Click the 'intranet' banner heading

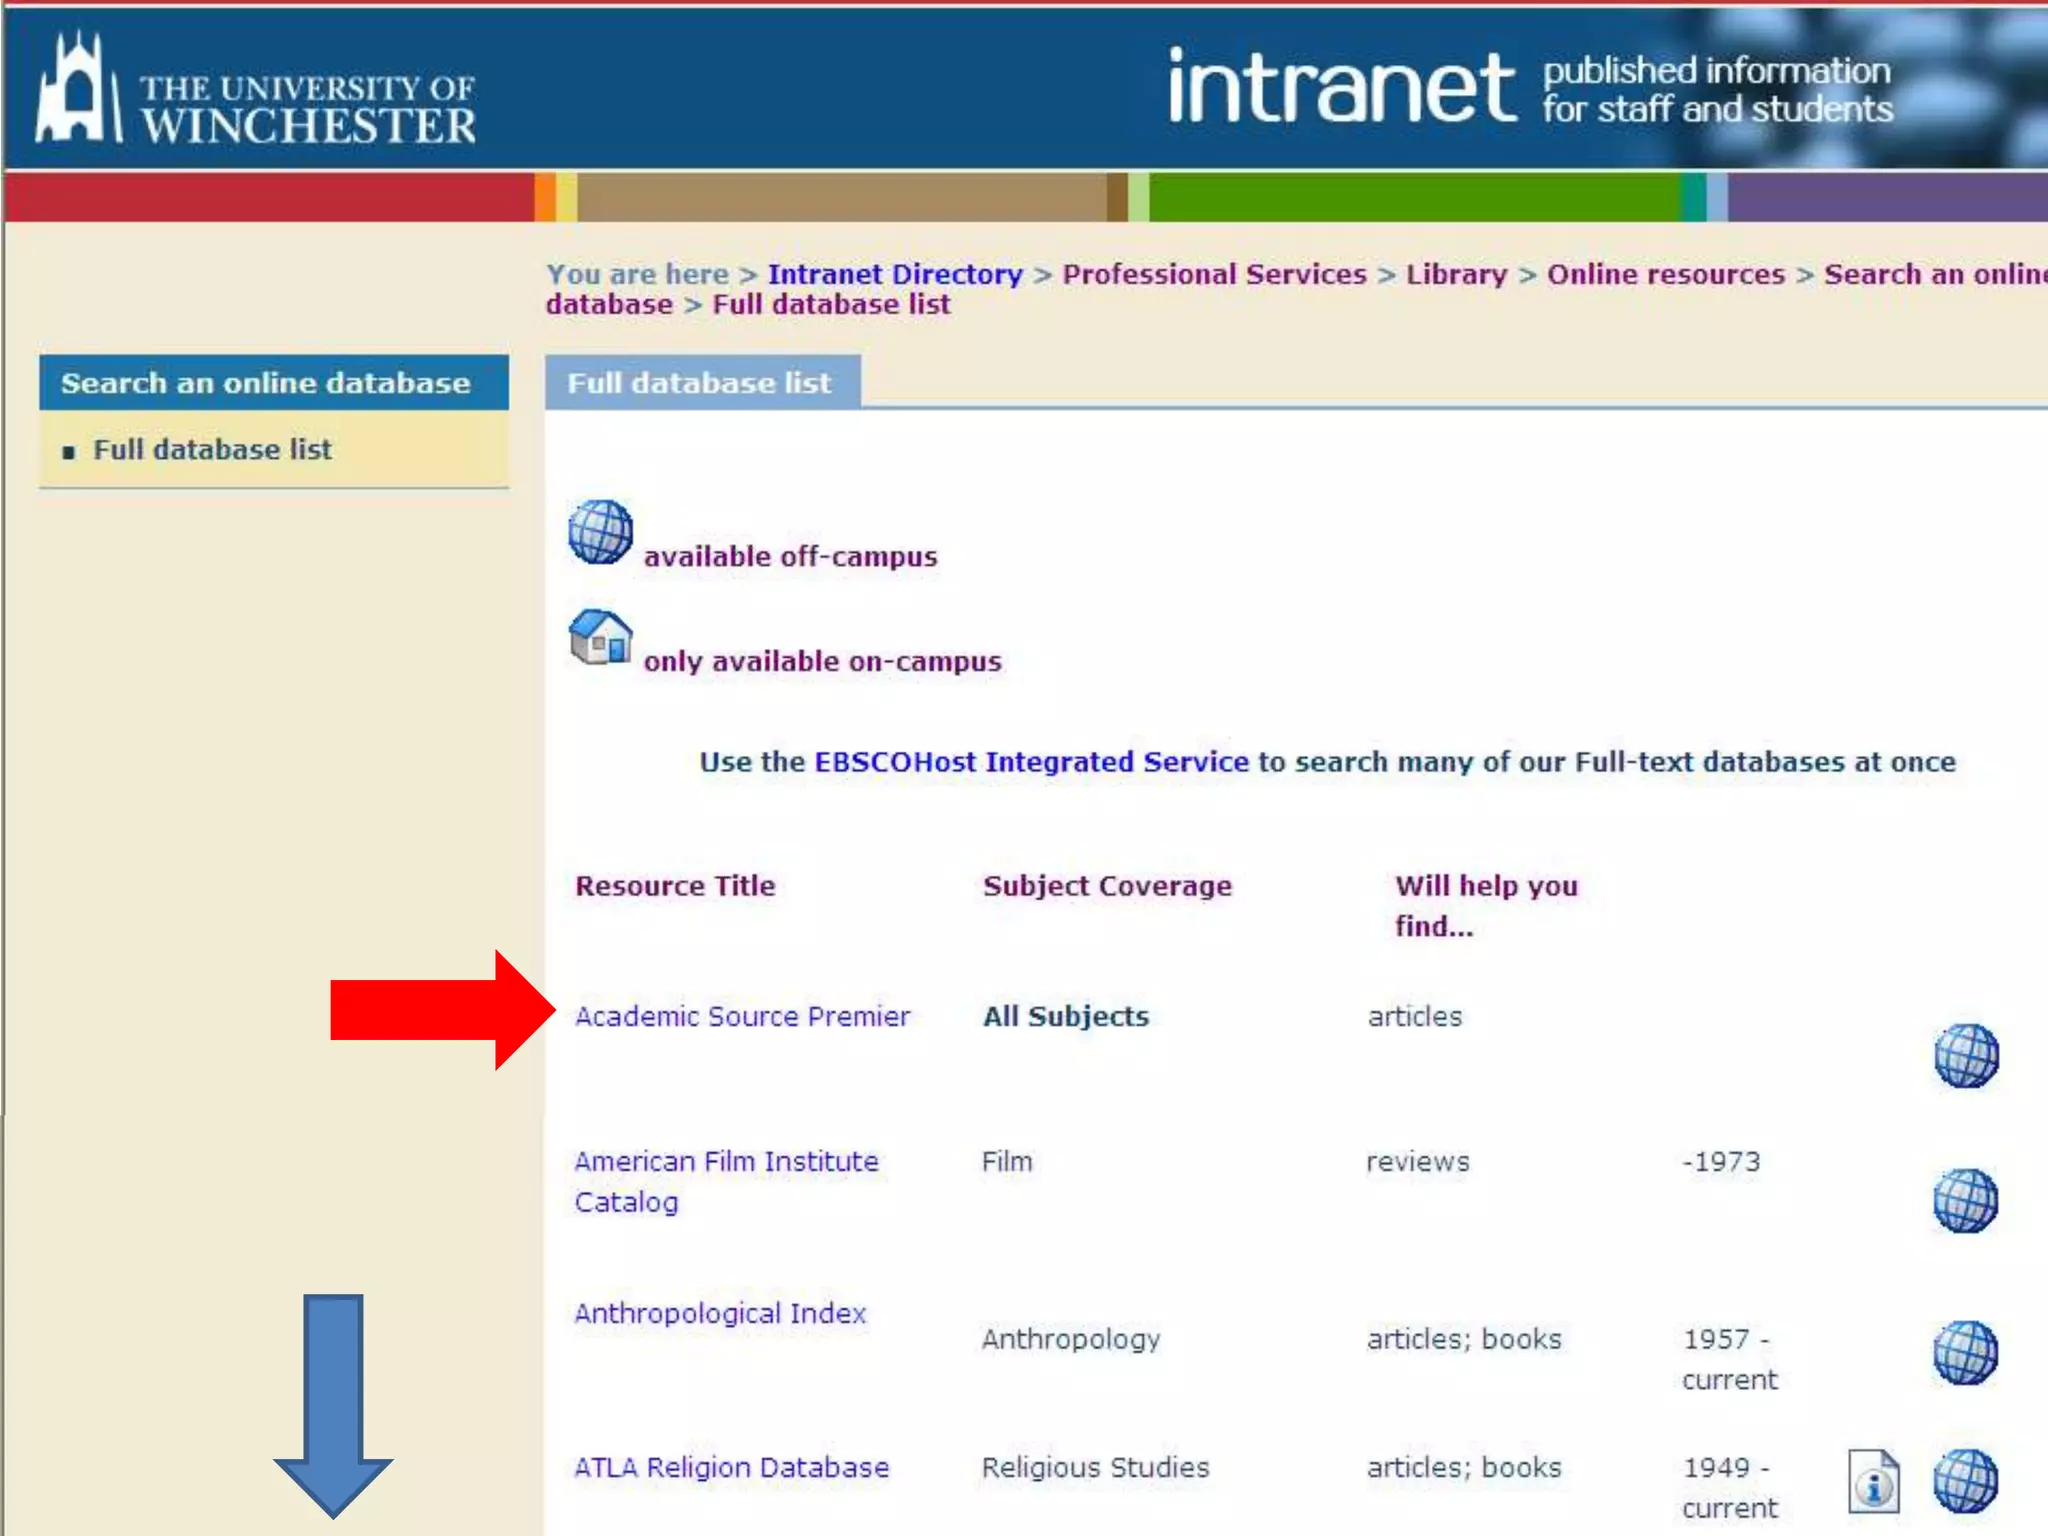point(1341,87)
